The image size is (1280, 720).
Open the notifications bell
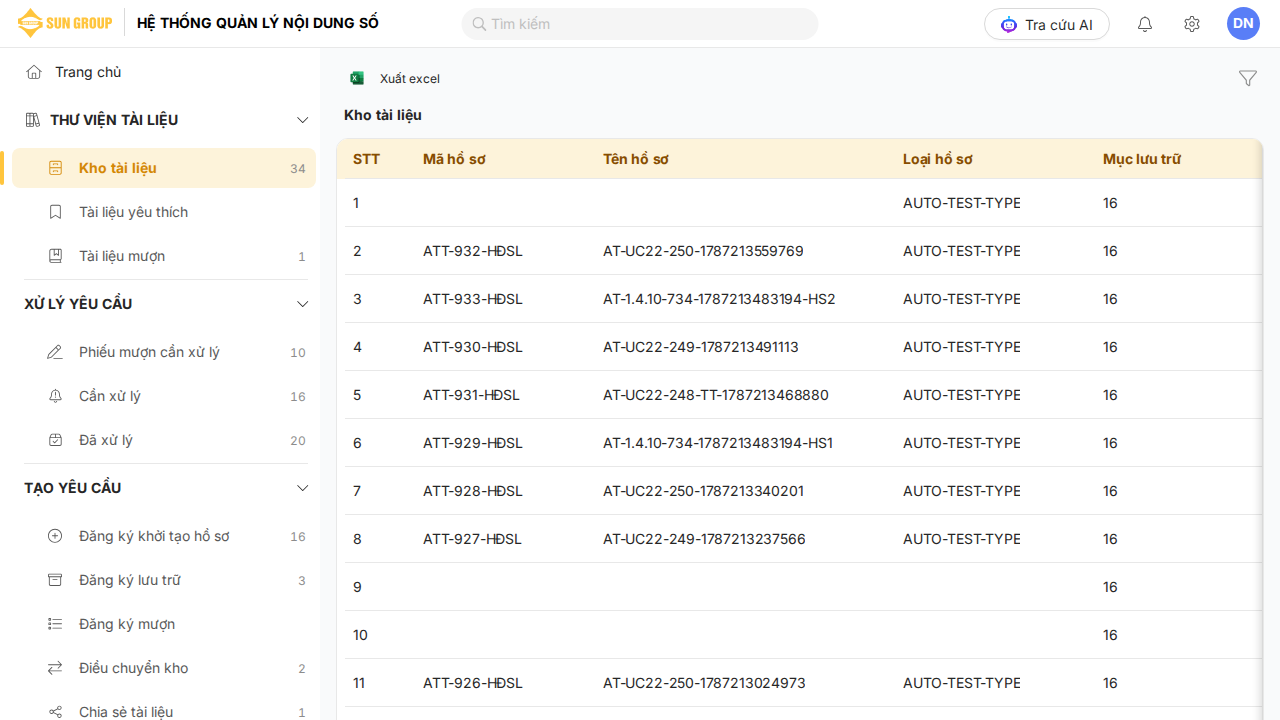[1145, 24]
